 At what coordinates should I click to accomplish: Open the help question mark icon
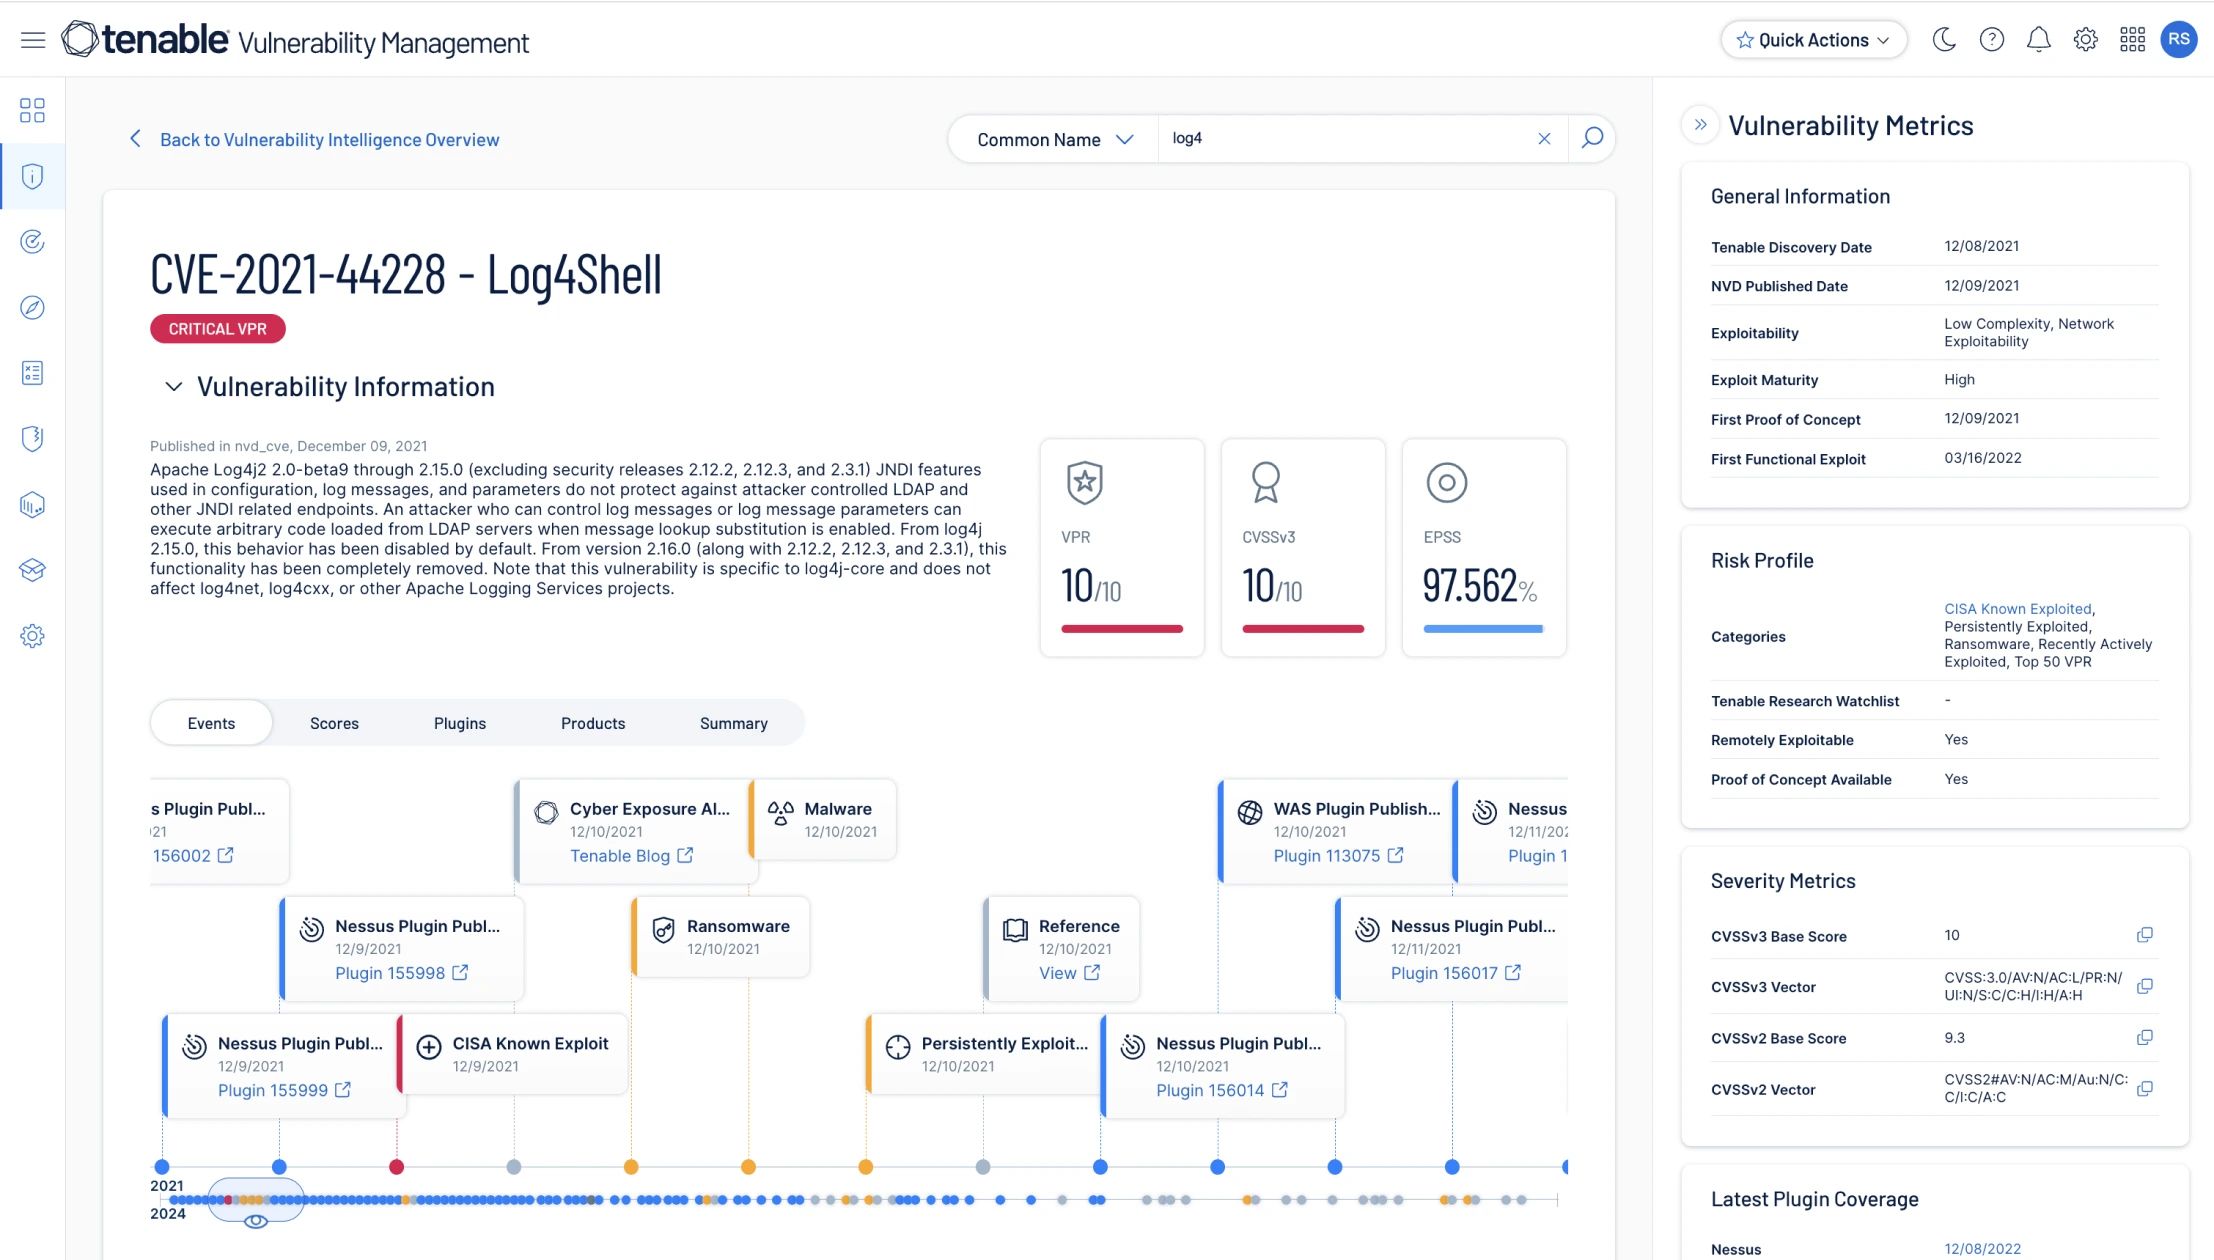[x=1991, y=40]
